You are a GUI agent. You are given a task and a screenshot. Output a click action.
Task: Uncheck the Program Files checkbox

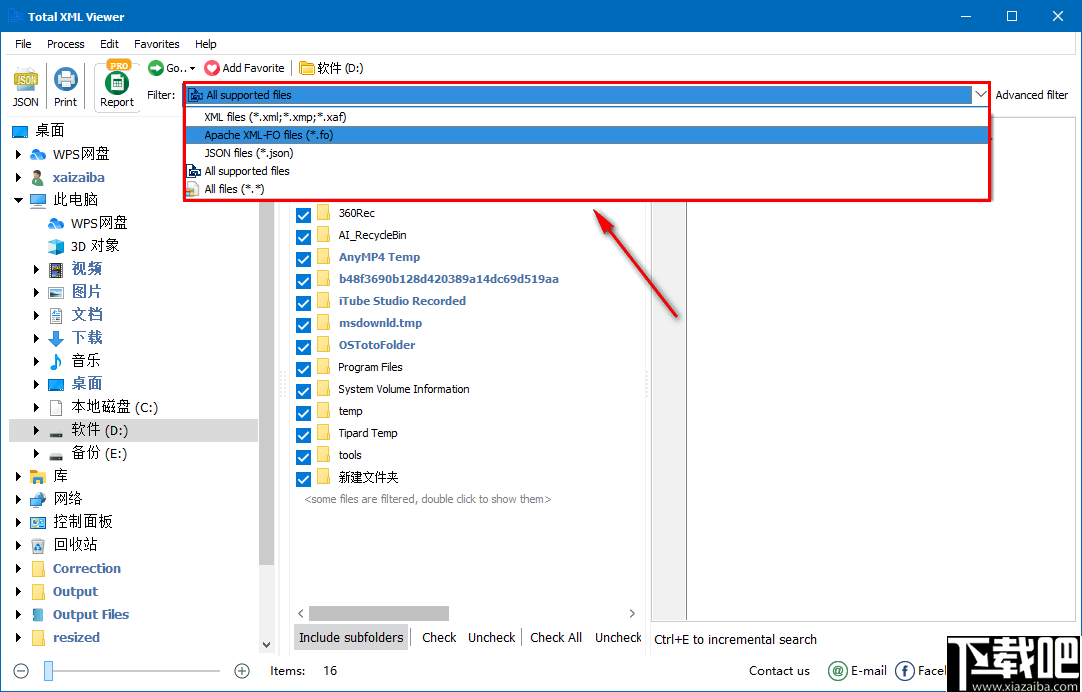point(303,368)
